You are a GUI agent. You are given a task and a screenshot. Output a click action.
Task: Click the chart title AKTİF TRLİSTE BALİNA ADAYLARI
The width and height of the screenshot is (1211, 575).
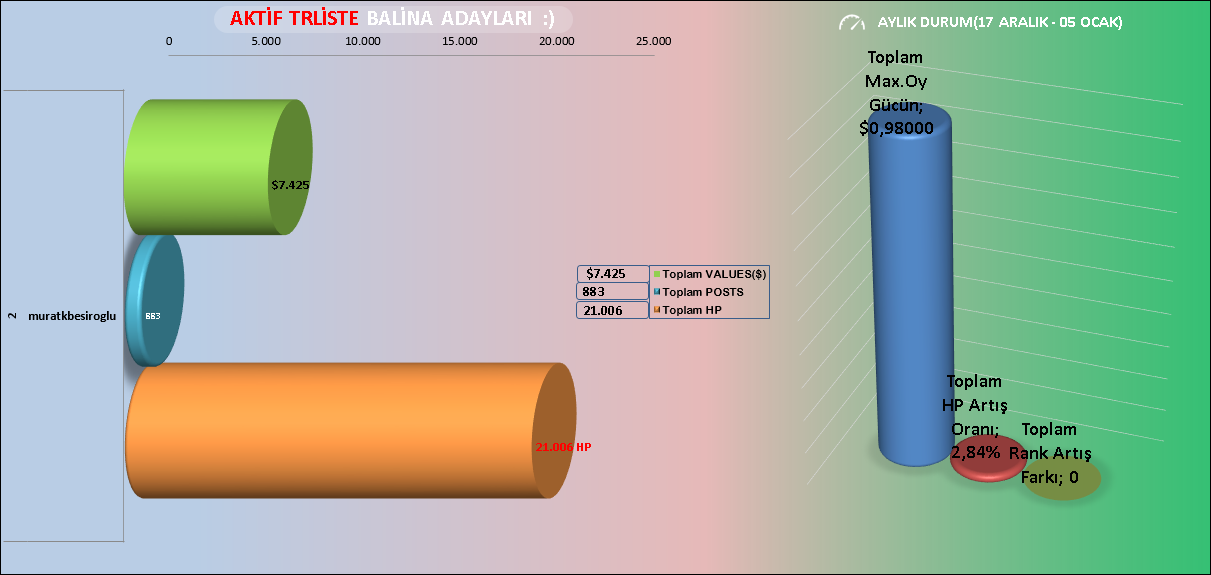tap(394, 19)
